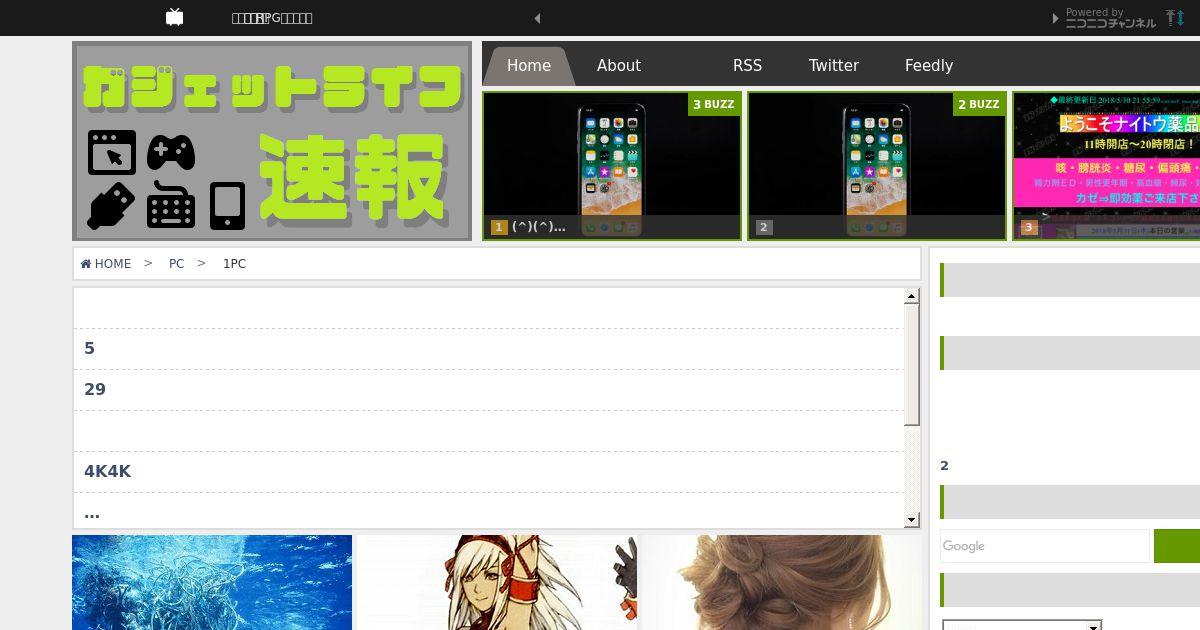Viewport: 1200px width, 630px height.
Task: Click the sidebar link labeled 2
Action: click(x=944, y=466)
